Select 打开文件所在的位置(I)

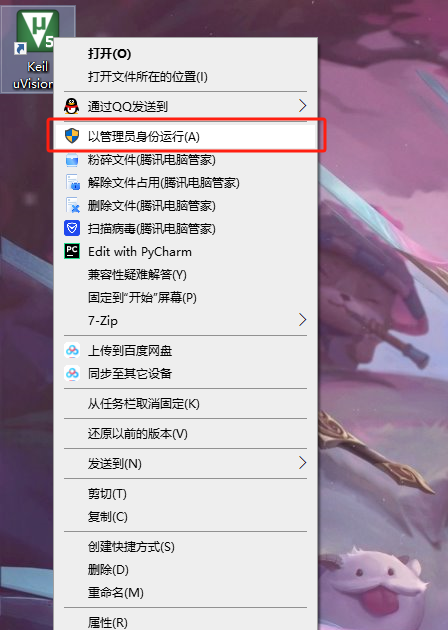pyautogui.click(x=148, y=77)
